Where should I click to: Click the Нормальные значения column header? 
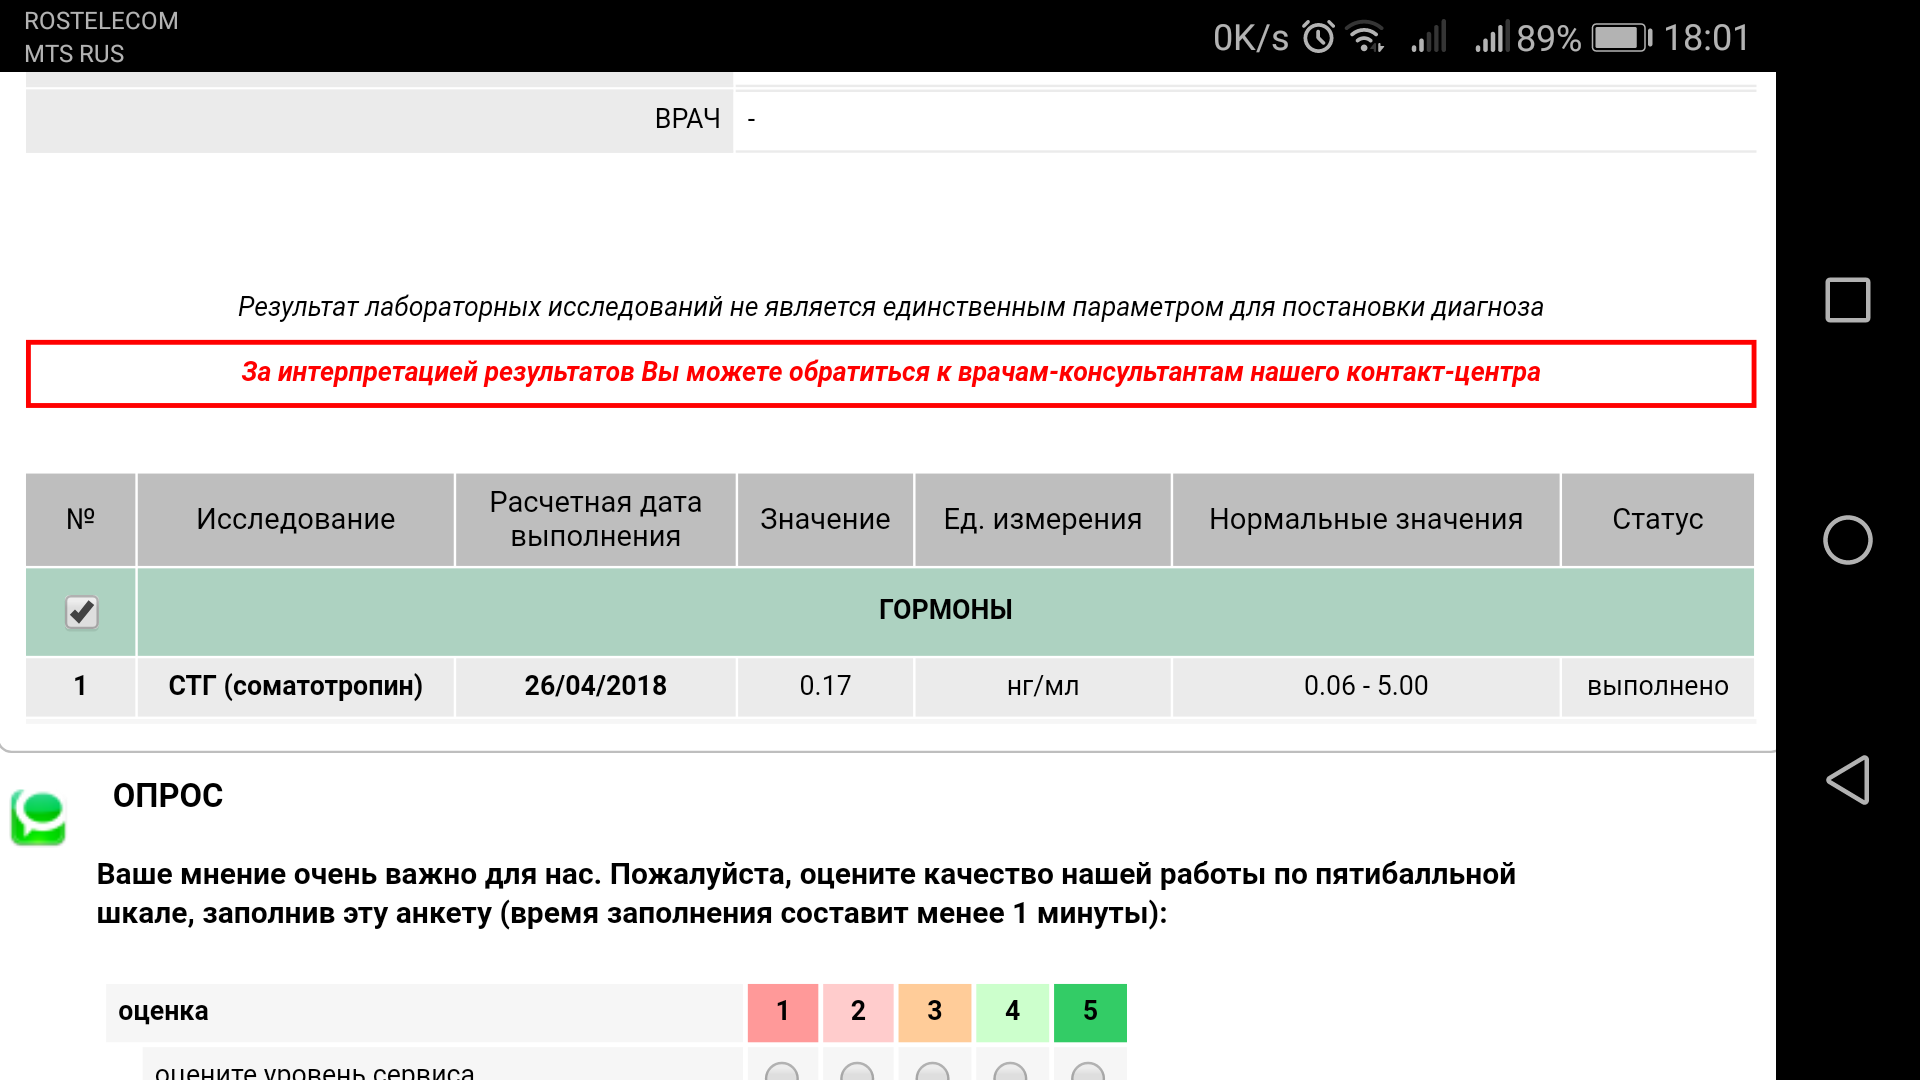click(1365, 519)
